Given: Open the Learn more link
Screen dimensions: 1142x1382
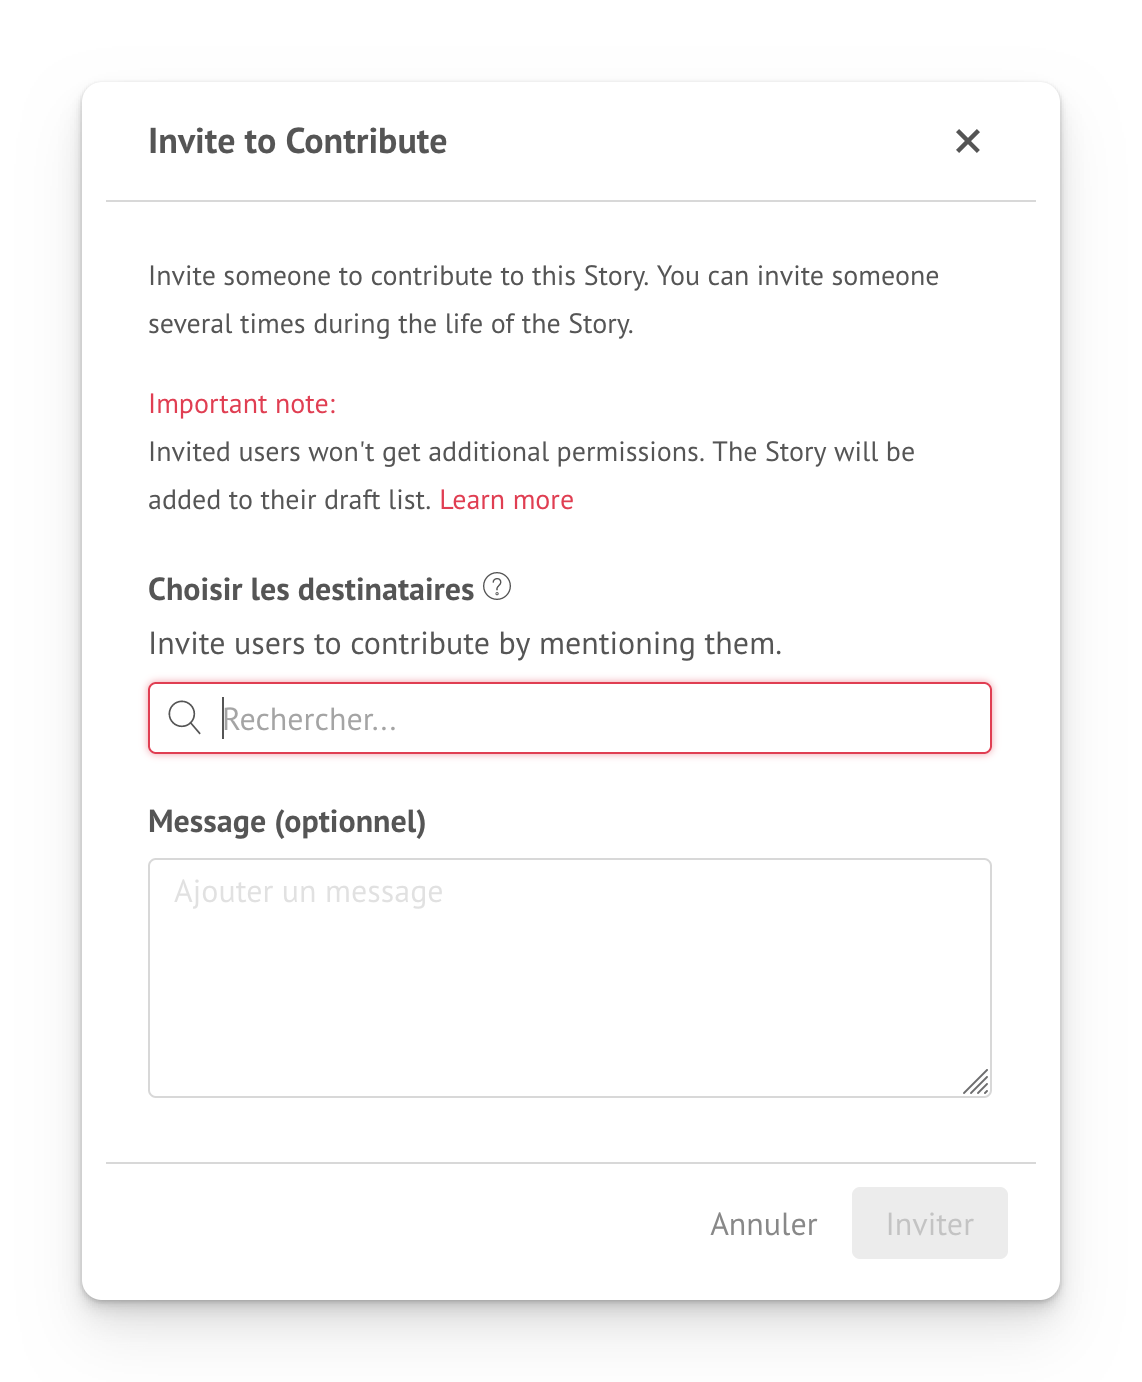Looking at the screenshot, I should tap(506, 500).
